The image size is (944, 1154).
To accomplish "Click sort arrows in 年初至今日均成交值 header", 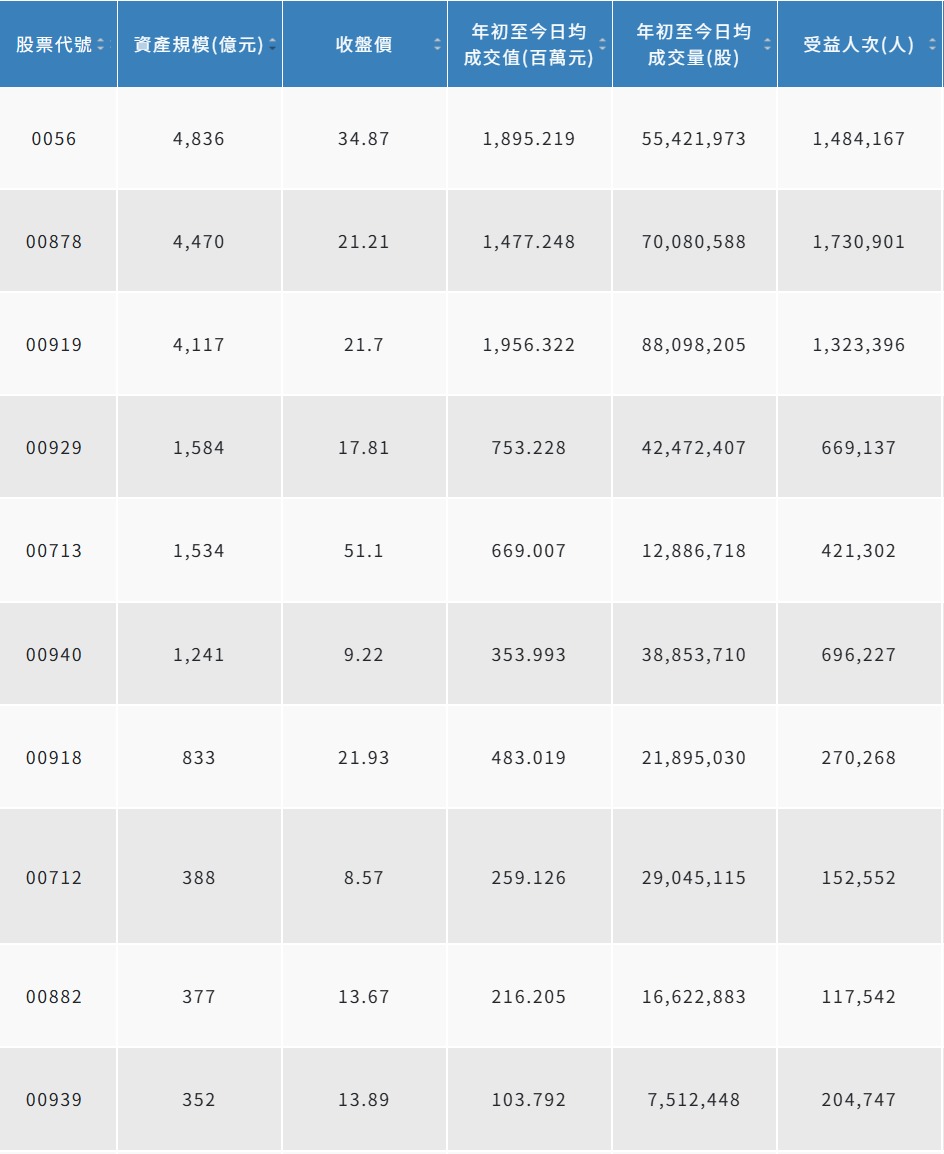I will [602, 44].
